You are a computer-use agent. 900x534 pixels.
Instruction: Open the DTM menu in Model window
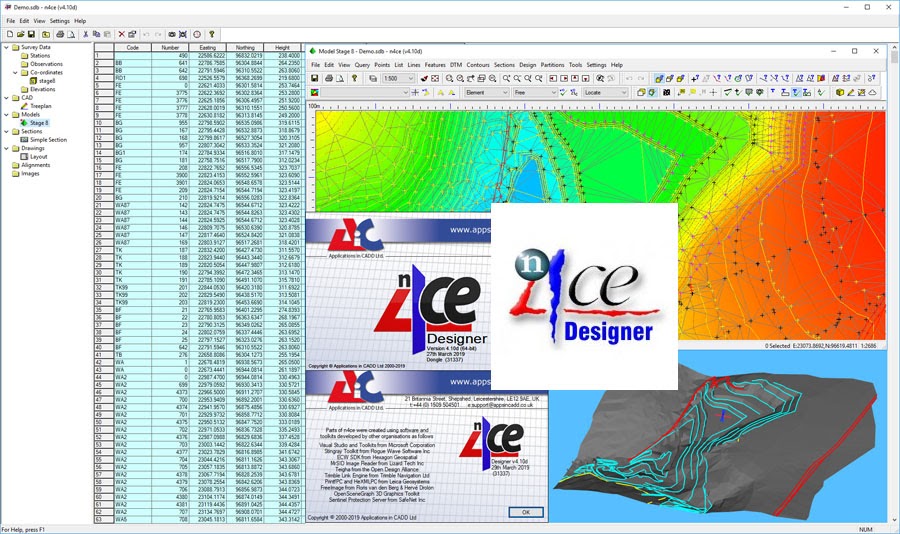[x=456, y=65]
